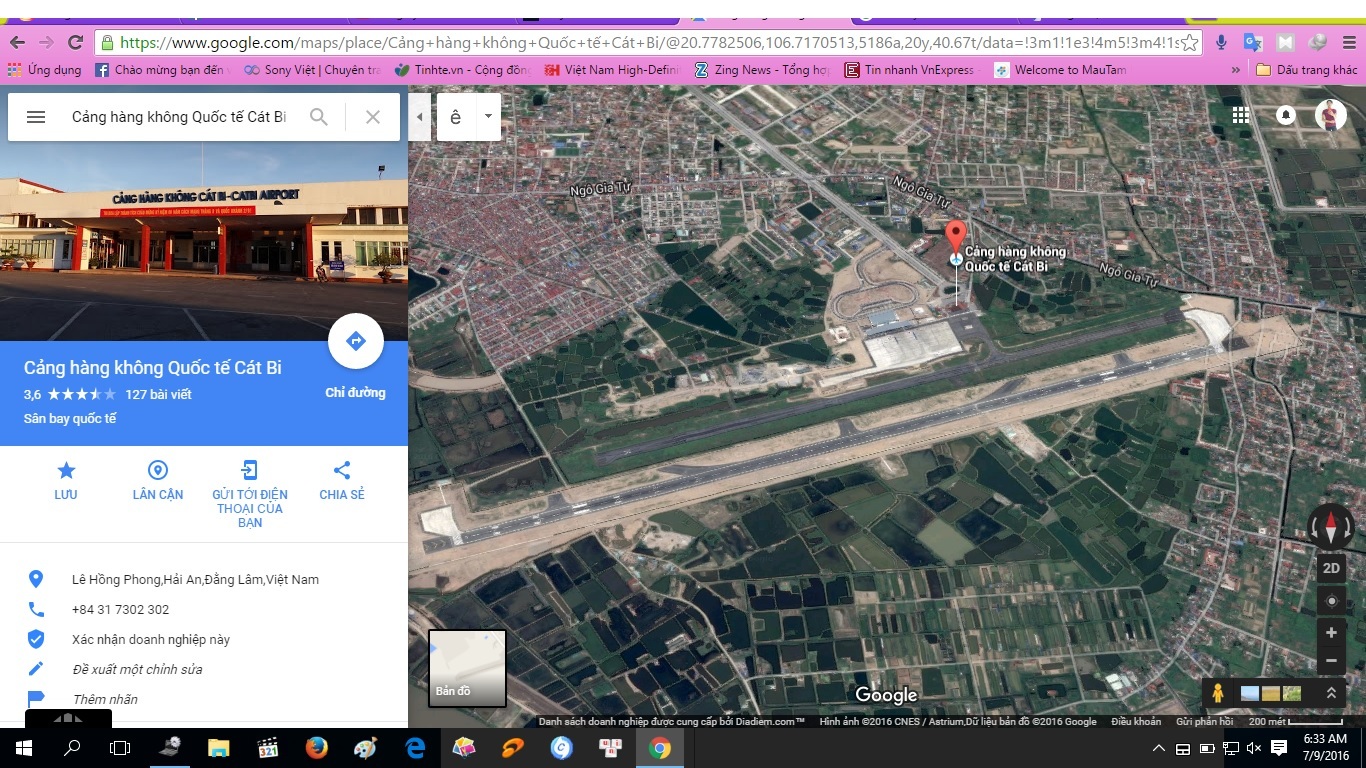Reload the page in the browser

75,42
